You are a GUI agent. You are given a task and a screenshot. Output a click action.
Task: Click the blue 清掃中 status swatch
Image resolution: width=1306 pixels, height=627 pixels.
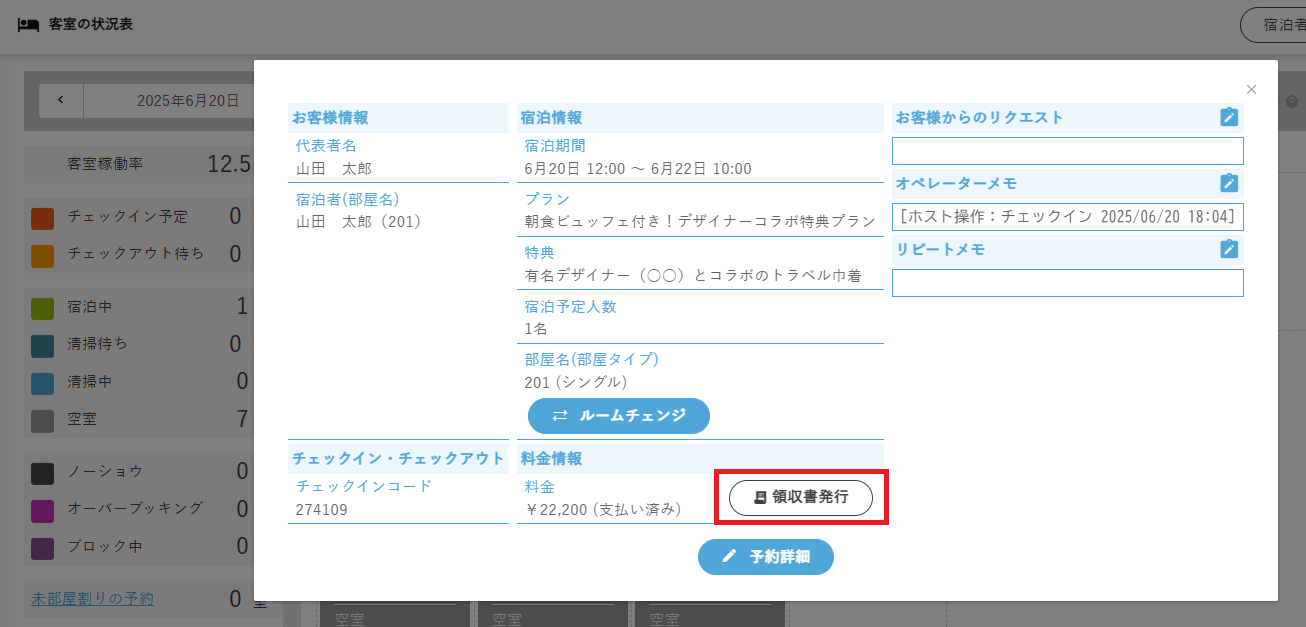[42, 383]
